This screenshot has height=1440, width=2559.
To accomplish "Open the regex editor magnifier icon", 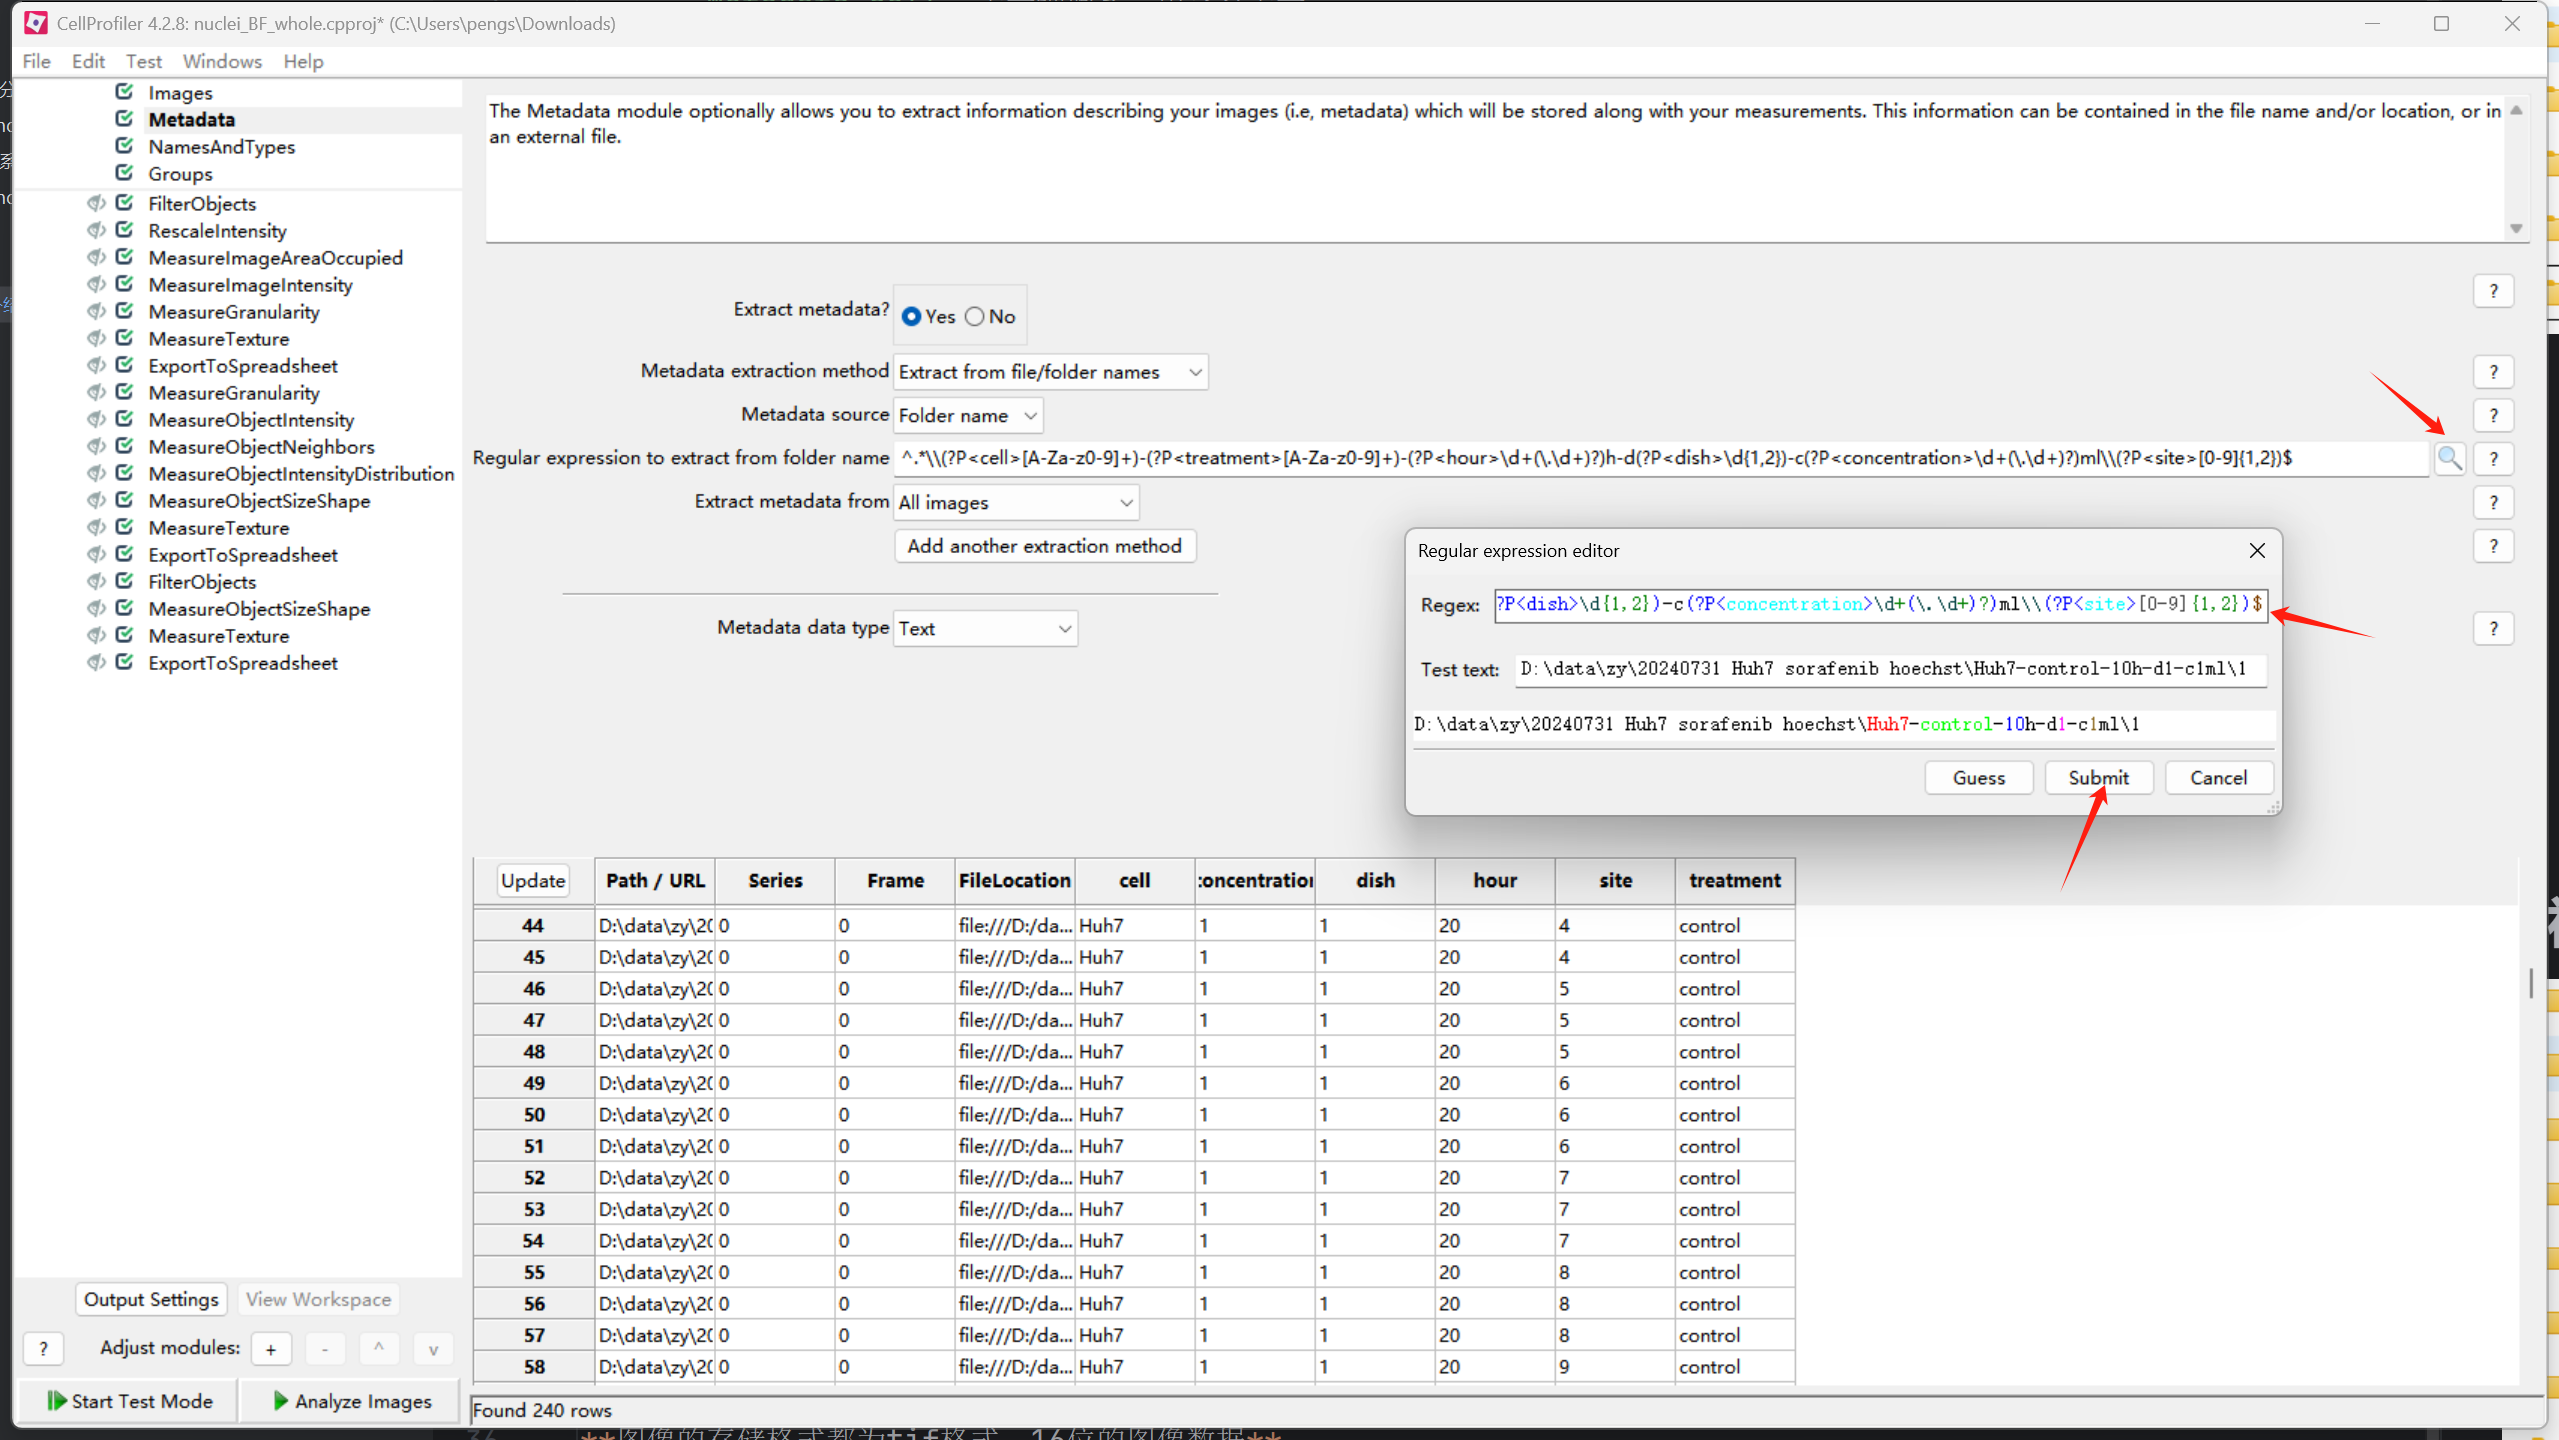I will 2449,458.
